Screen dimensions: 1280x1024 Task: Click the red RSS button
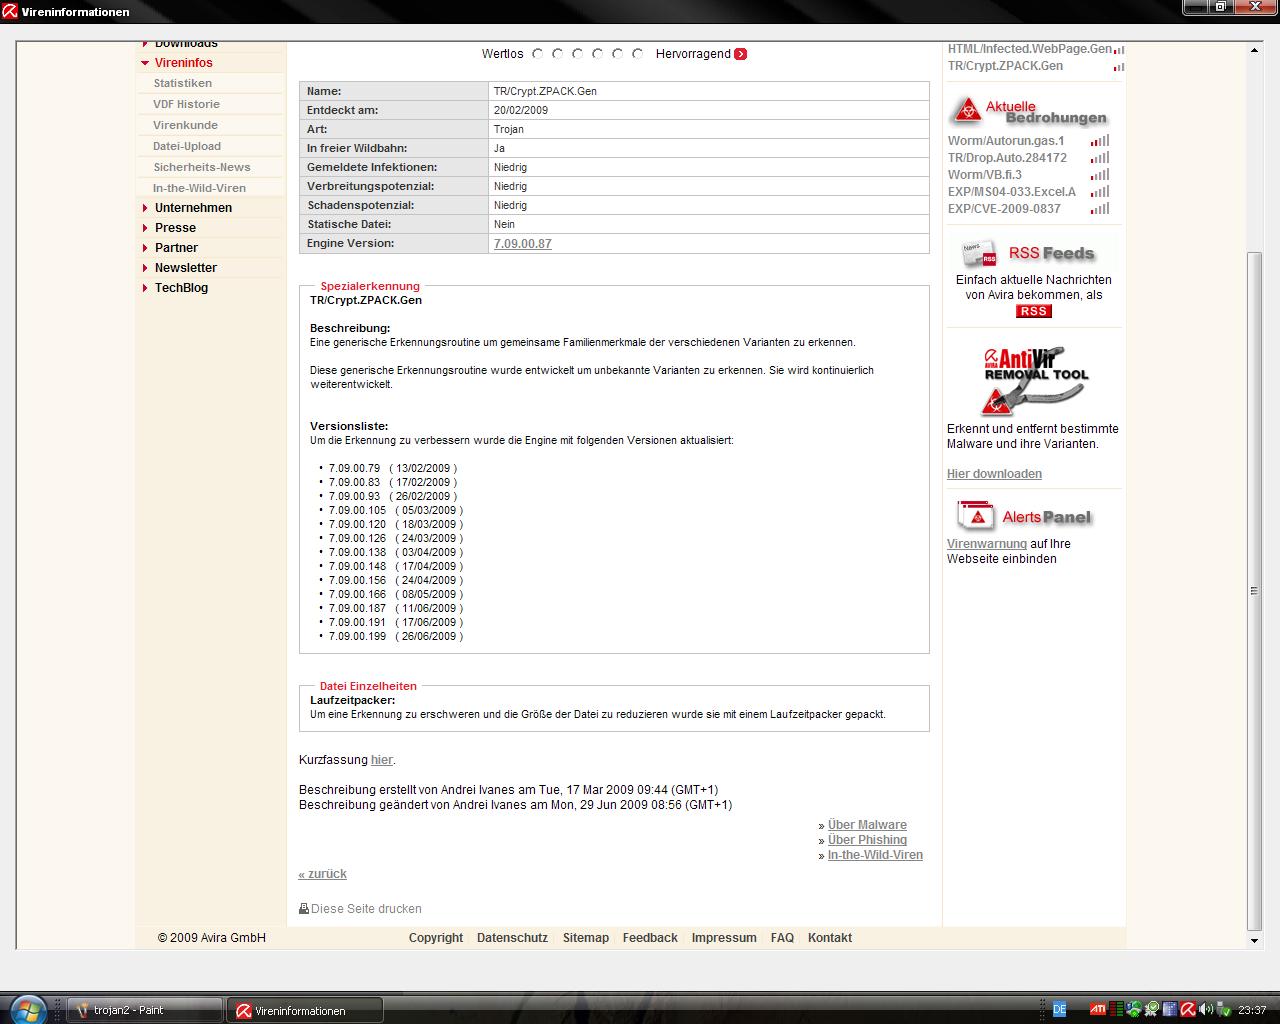(1033, 311)
